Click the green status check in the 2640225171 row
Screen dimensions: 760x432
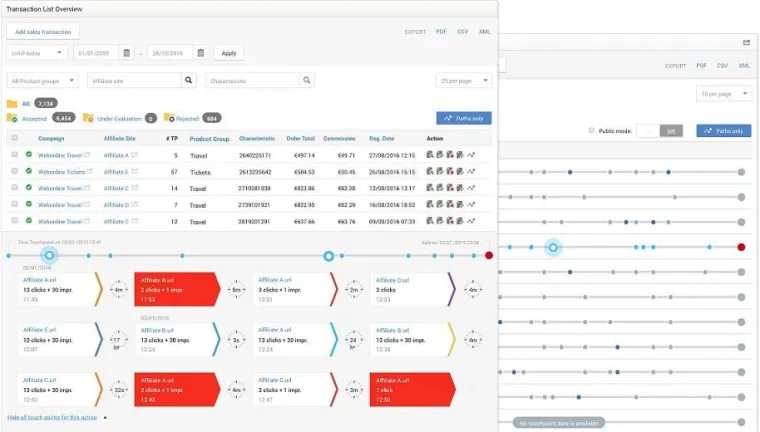(29, 155)
